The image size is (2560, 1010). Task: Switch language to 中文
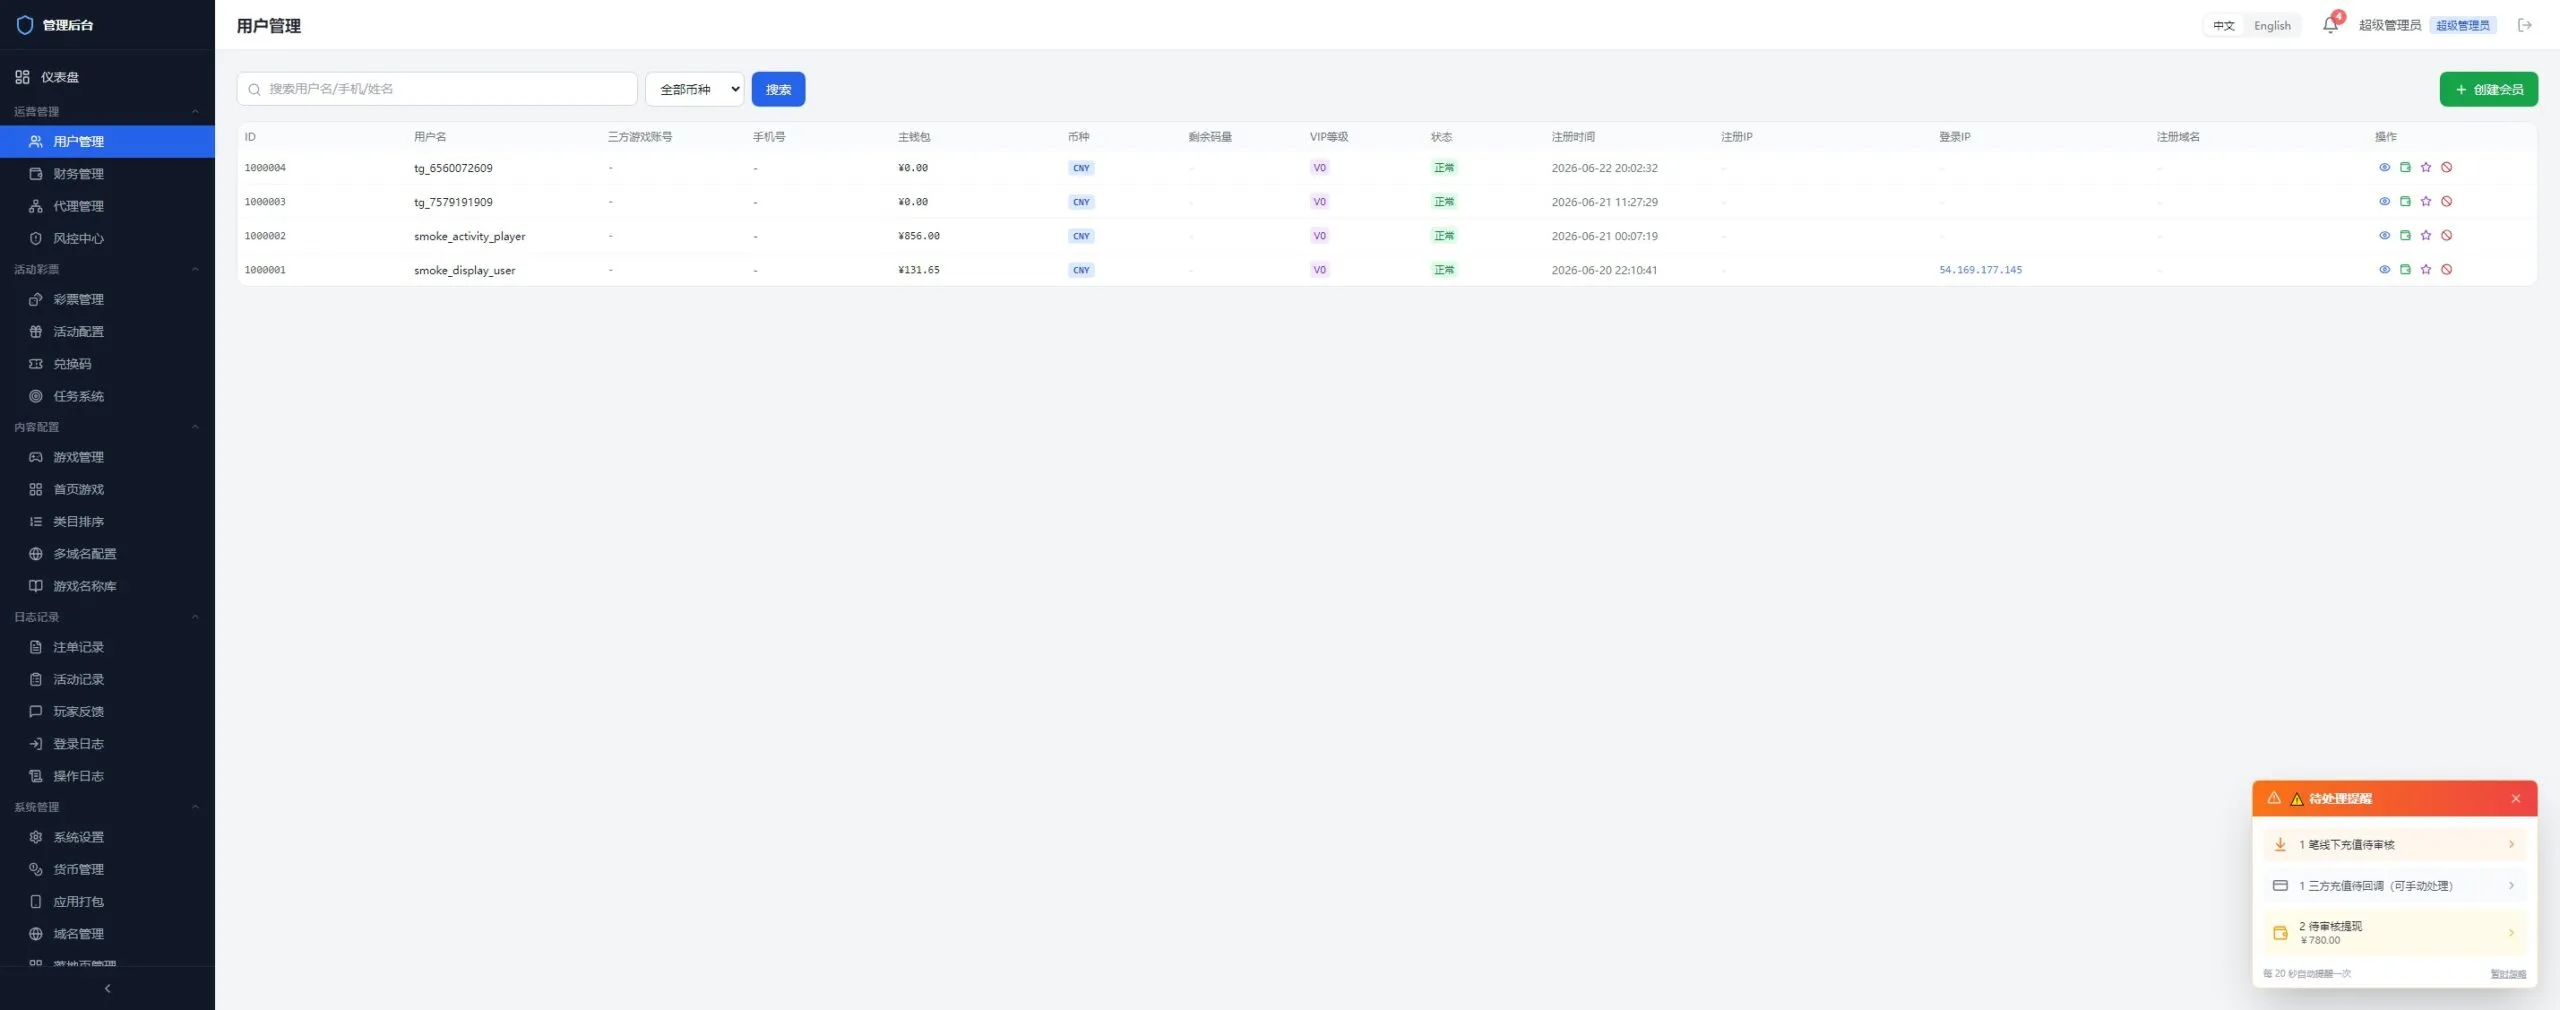pyautogui.click(x=2223, y=25)
